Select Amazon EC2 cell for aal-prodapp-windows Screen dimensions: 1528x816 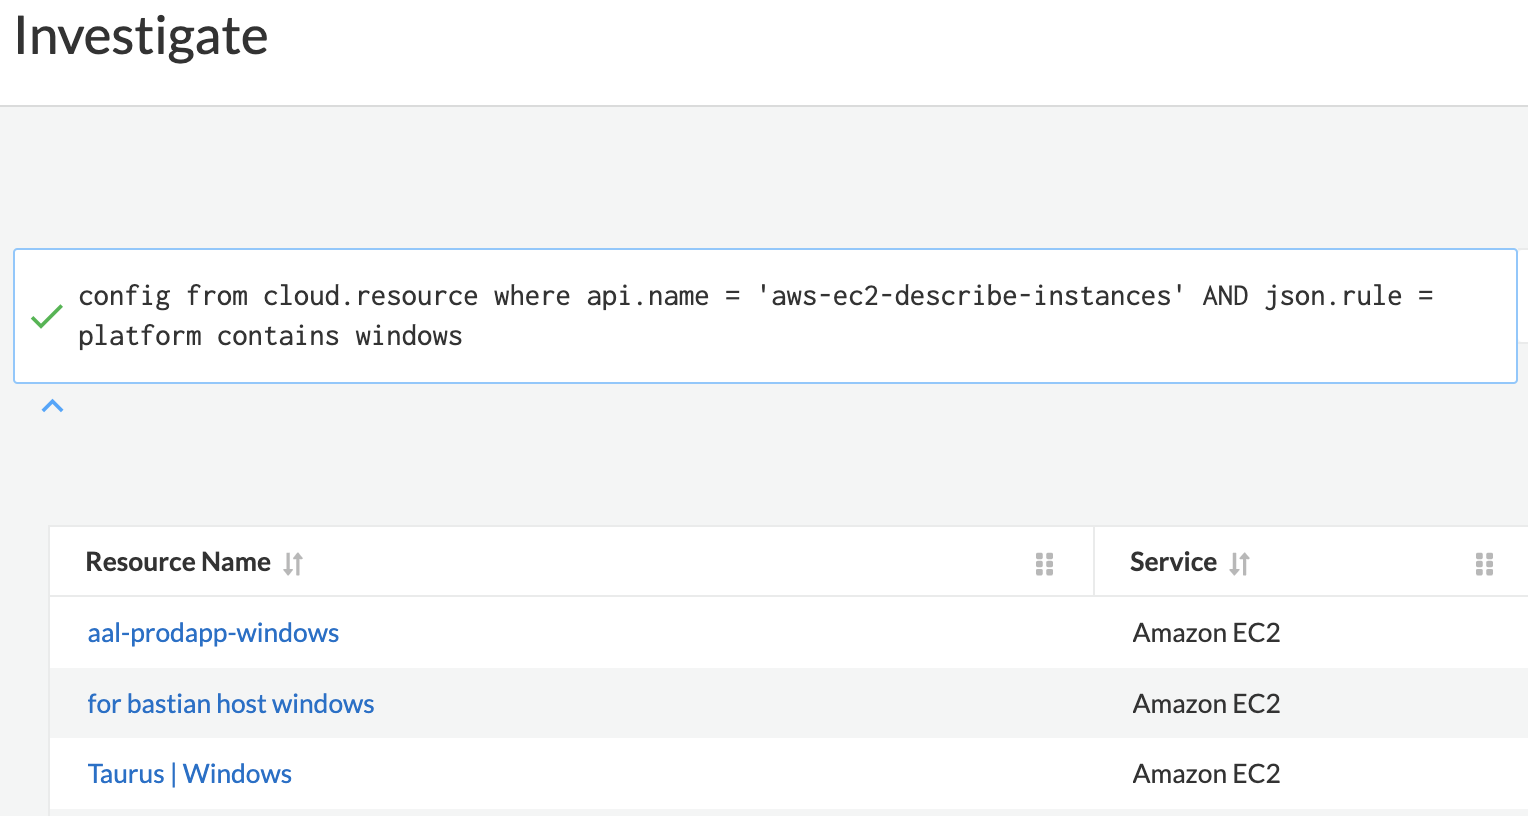(x=1206, y=633)
